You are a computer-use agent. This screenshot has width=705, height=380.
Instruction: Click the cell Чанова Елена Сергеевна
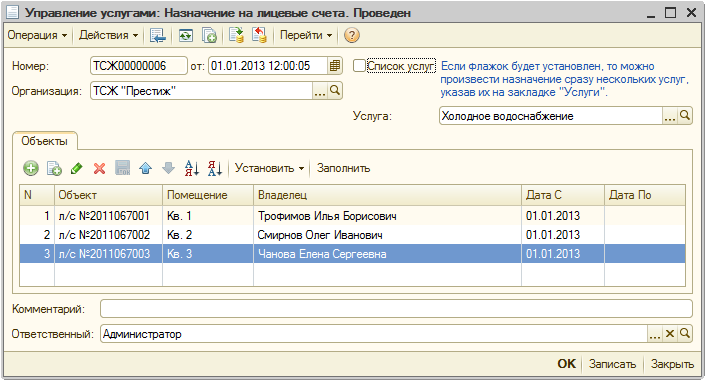388,254
